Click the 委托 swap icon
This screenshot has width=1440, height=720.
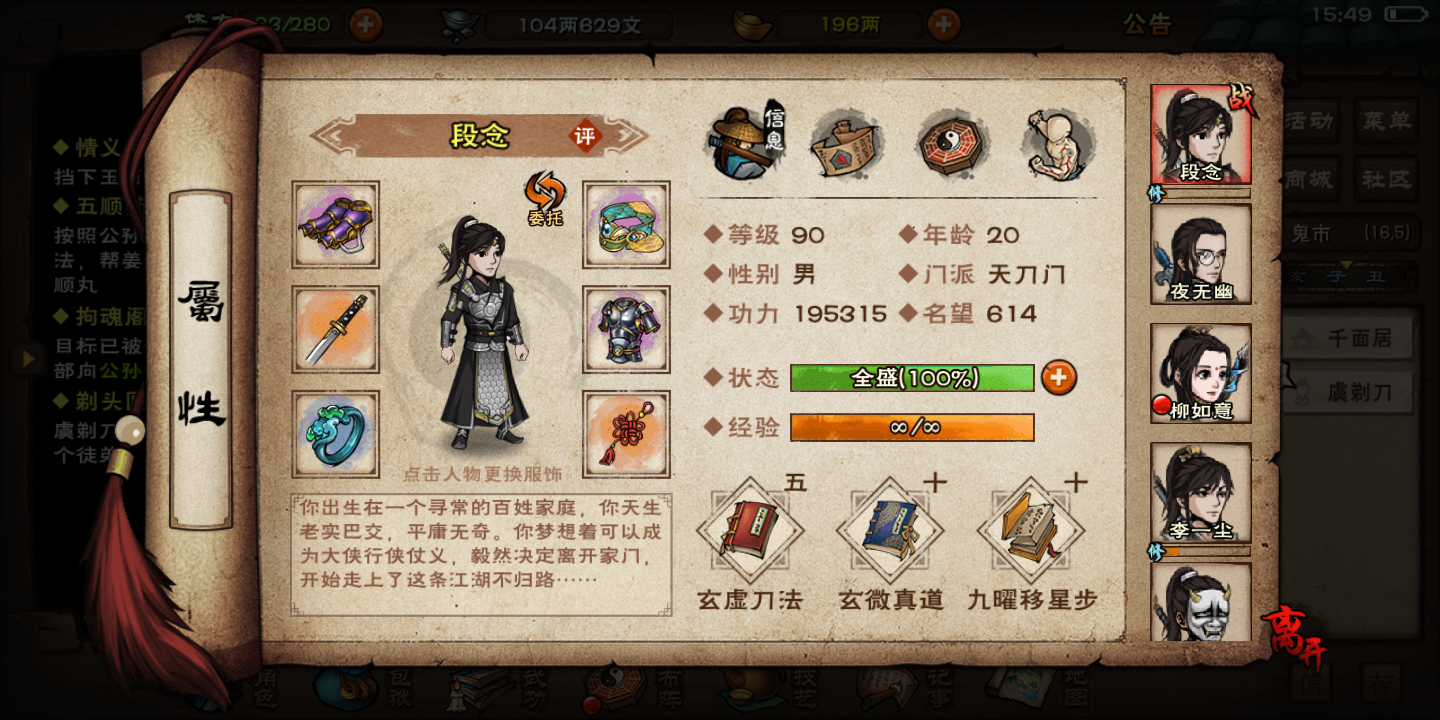pyautogui.click(x=545, y=198)
